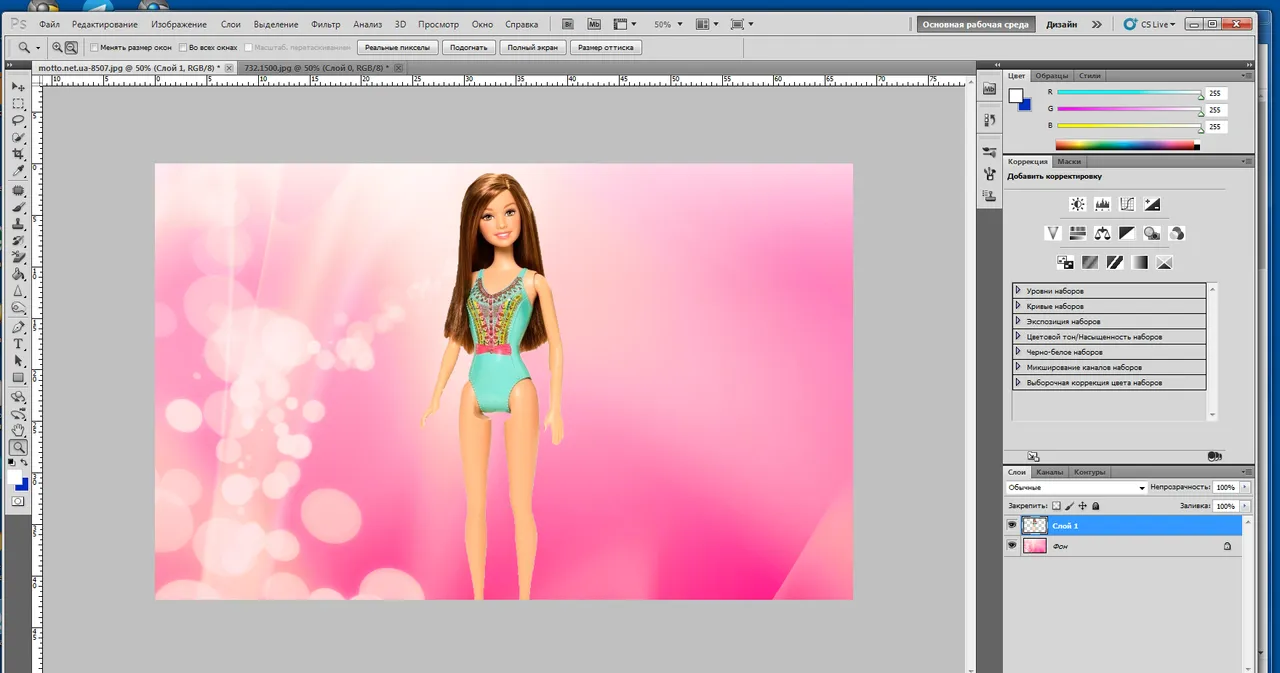Select the Lasso tool
The height and width of the screenshot is (673, 1280).
pos(18,121)
